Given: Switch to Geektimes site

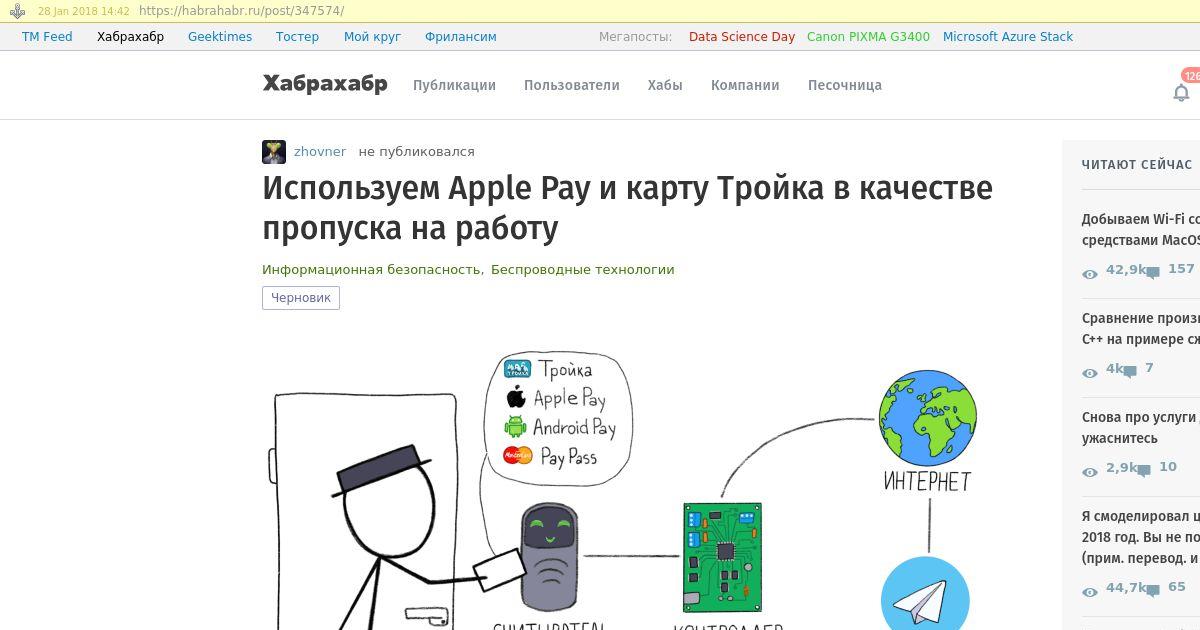Looking at the screenshot, I should coord(220,36).
